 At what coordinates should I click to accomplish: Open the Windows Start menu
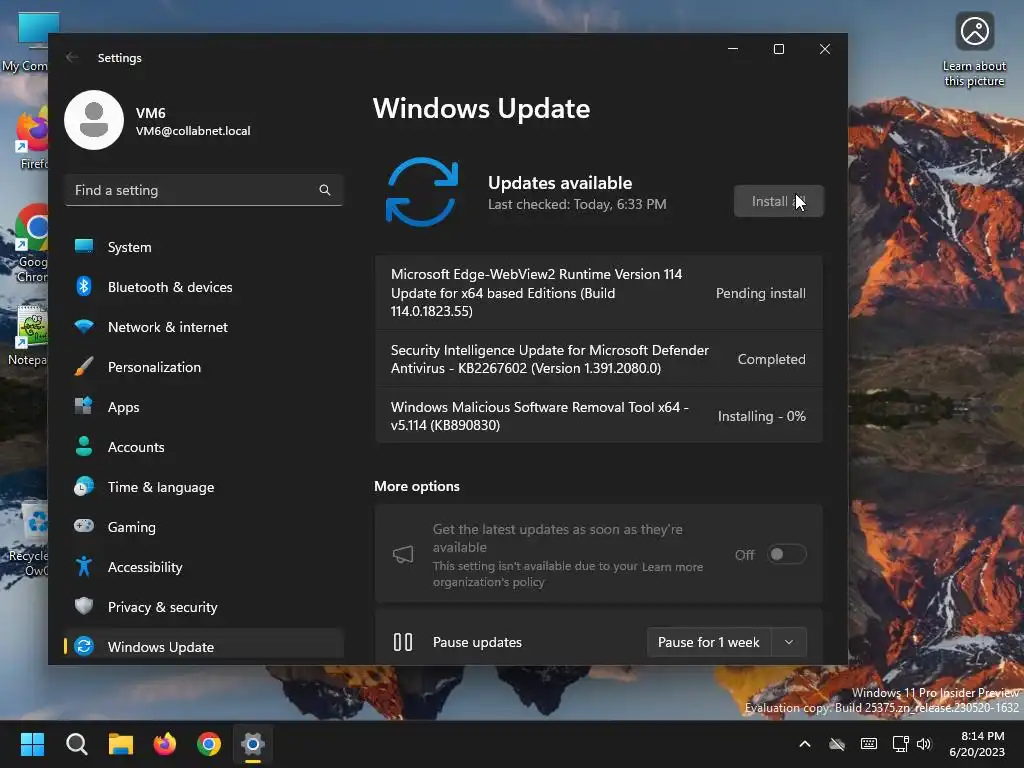(32, 744)
